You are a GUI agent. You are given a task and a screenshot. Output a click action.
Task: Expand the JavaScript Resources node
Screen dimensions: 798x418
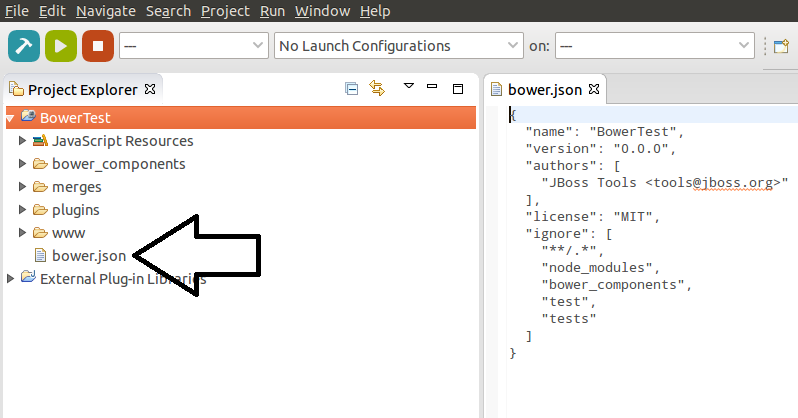(x=23, y=140)
